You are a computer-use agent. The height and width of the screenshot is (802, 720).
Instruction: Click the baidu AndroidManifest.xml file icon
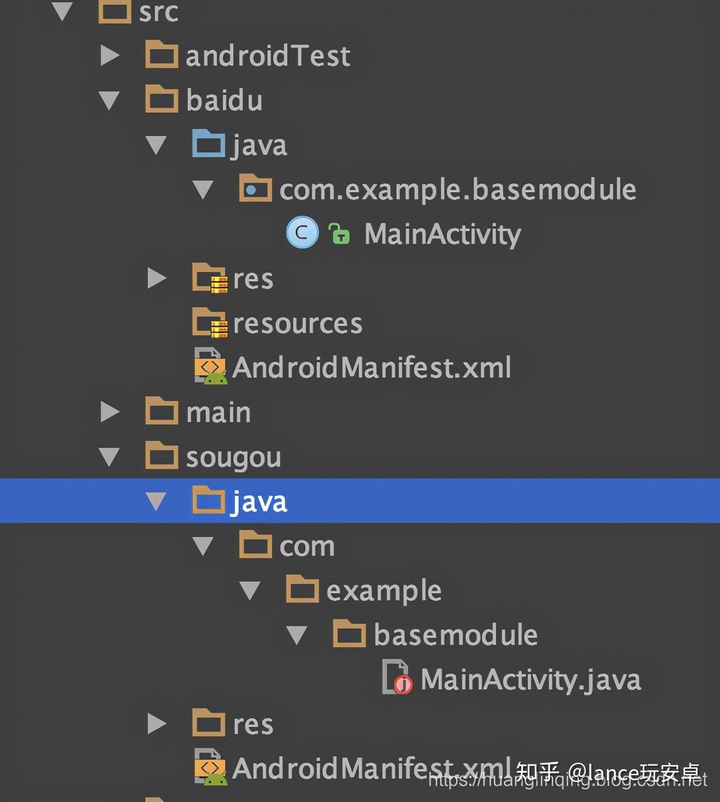(x=210, y=366)
